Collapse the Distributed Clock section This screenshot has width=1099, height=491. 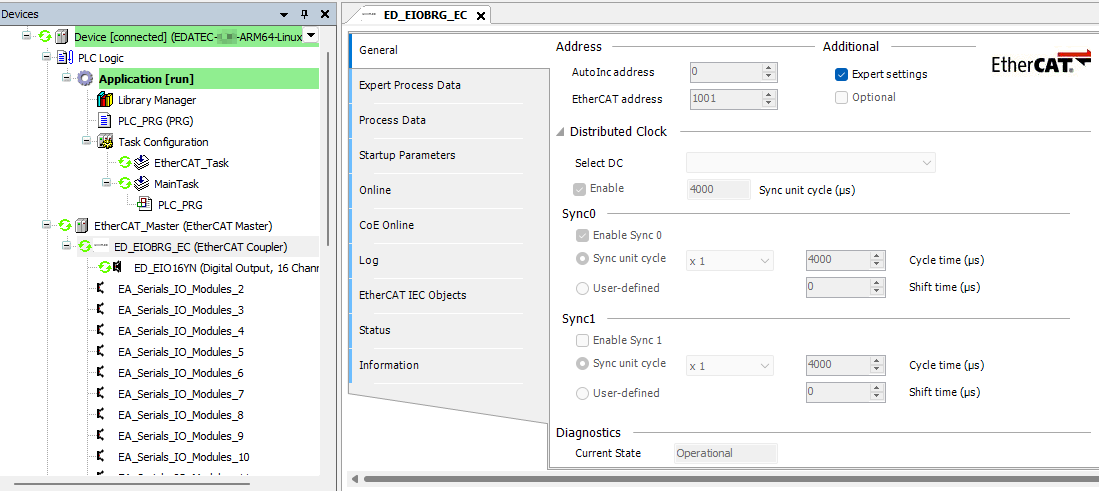560,132
